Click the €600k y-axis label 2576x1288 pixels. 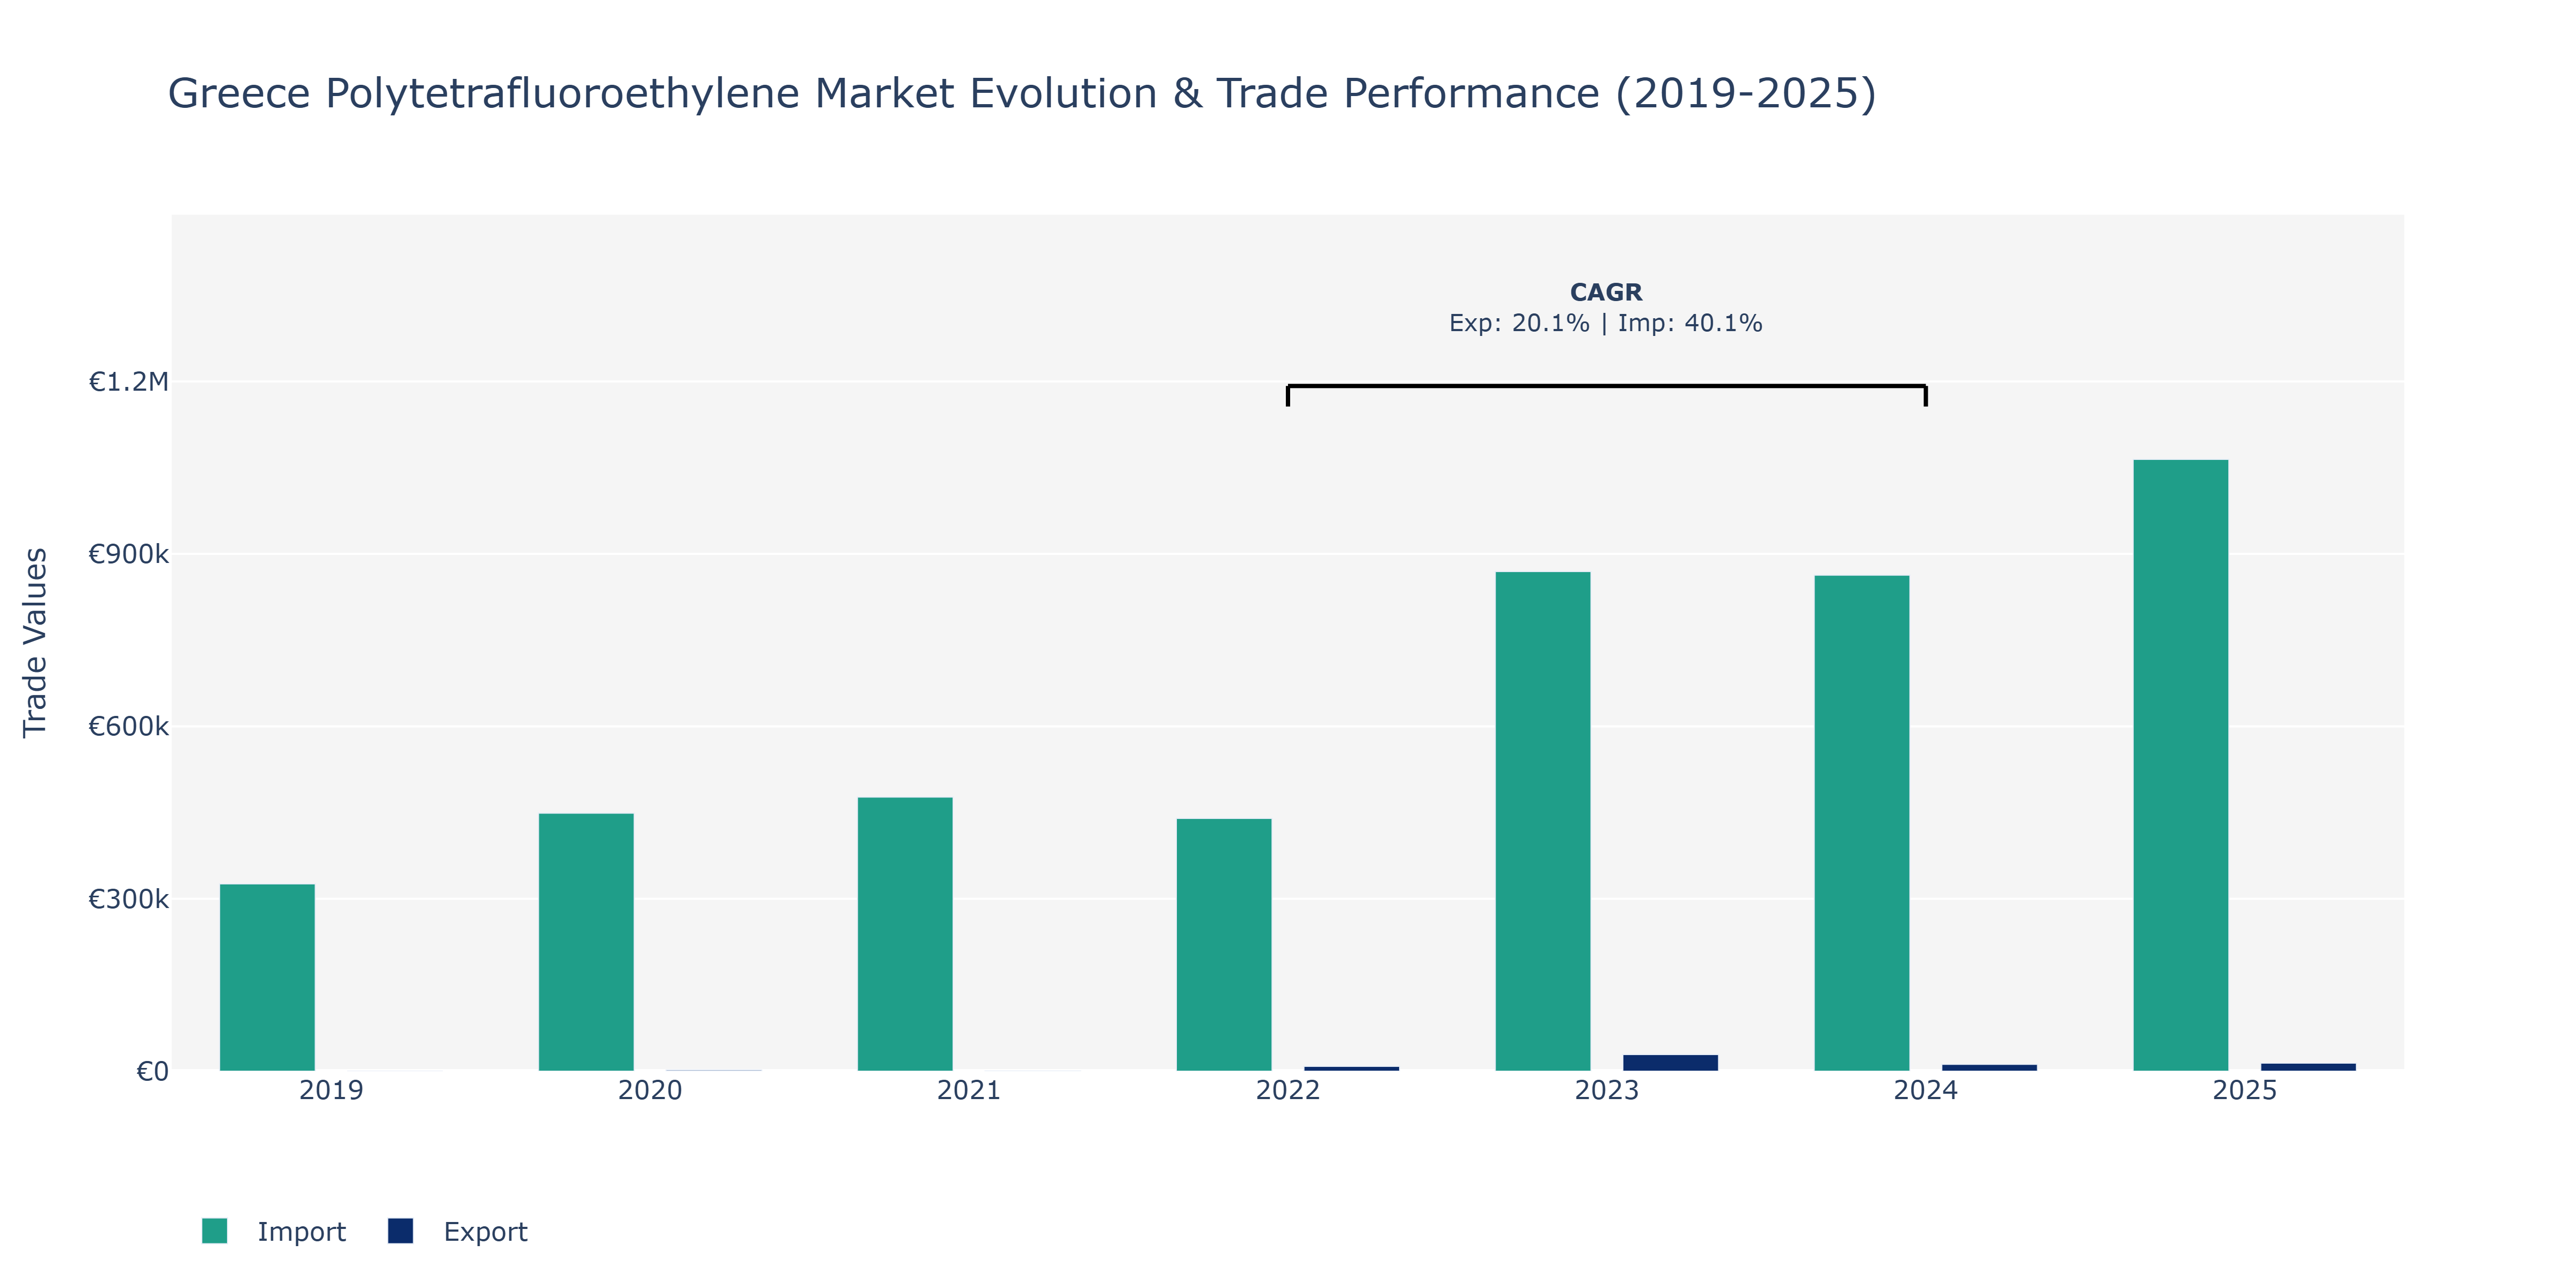click(128, 726)
